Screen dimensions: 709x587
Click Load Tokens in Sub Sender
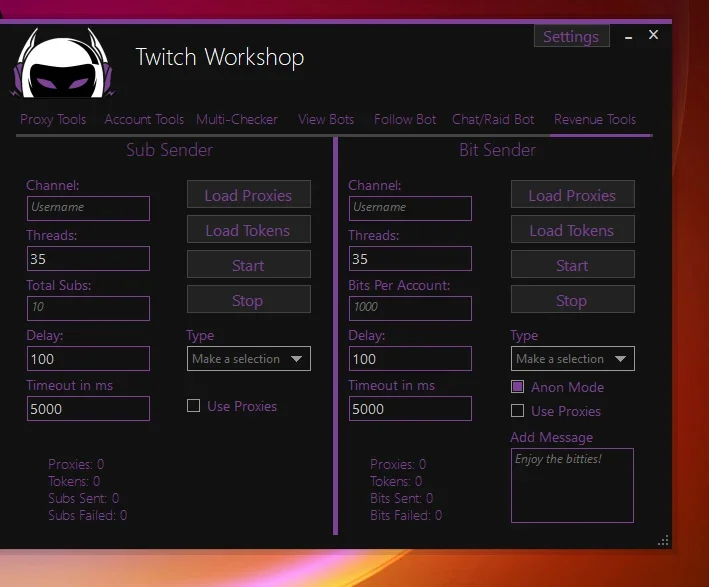tap(249, 229)
